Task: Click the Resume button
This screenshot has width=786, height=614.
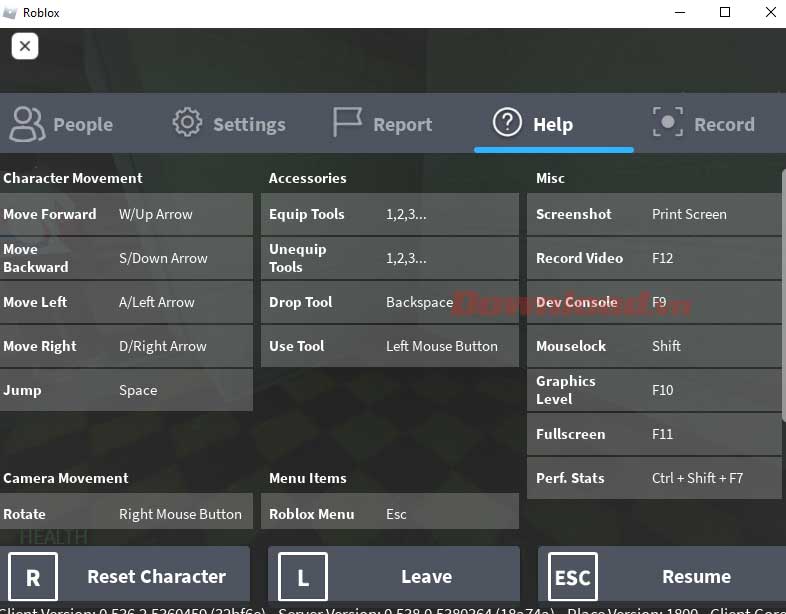Action: [x=662, y=574]
